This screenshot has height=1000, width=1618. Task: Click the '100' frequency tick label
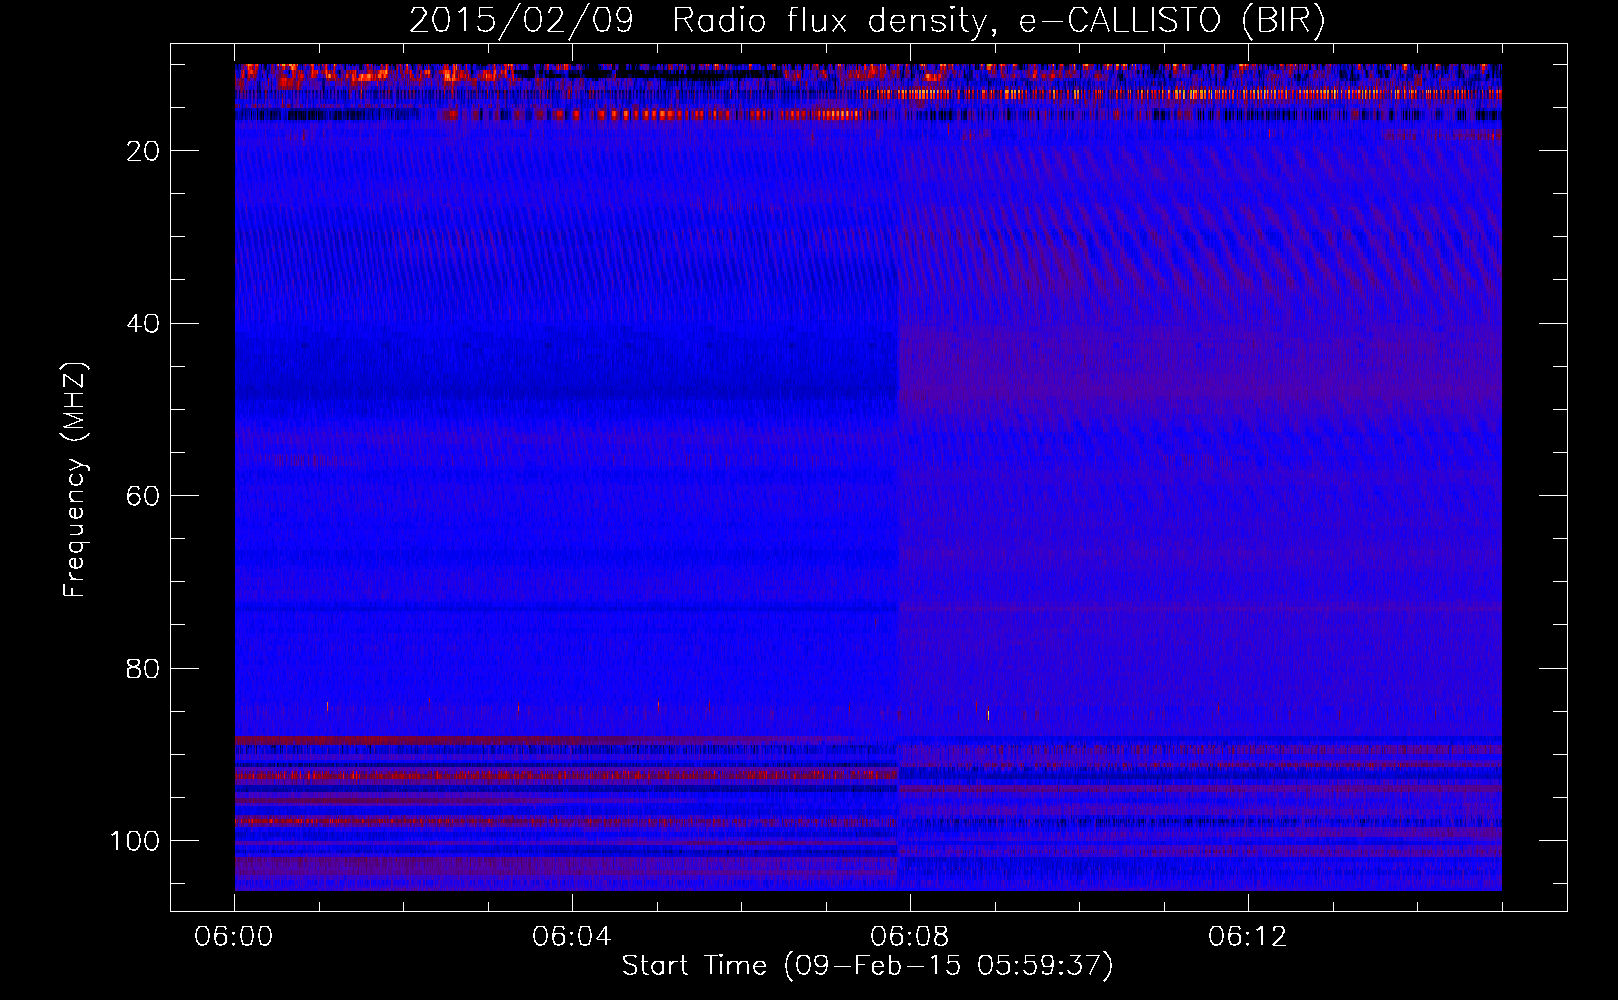click(x=135, y=841)
